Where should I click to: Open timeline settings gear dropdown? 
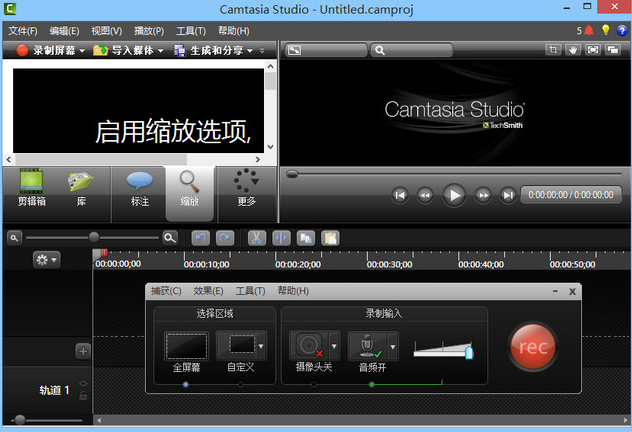[x=46, y=260]
